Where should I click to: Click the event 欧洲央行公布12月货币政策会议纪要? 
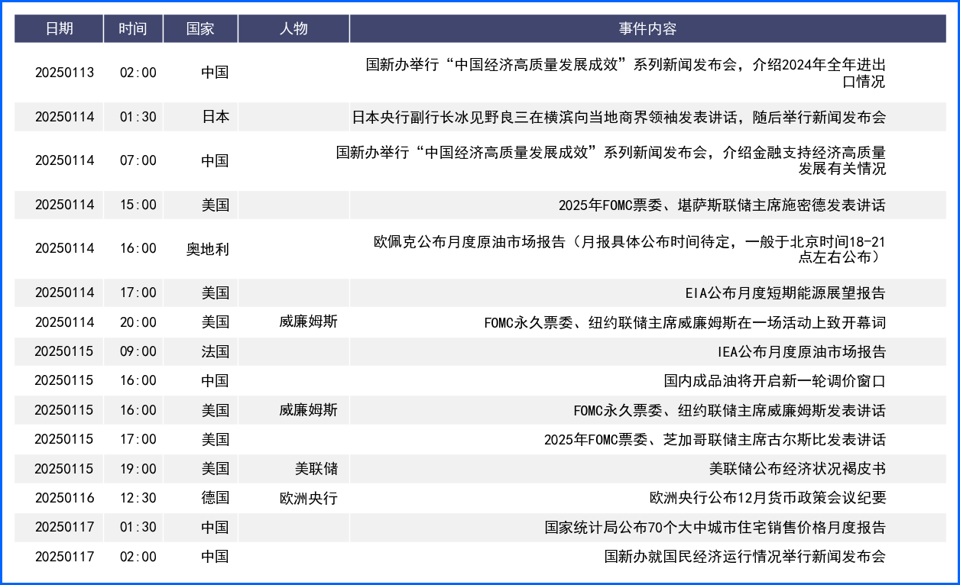tap(768, 498)
